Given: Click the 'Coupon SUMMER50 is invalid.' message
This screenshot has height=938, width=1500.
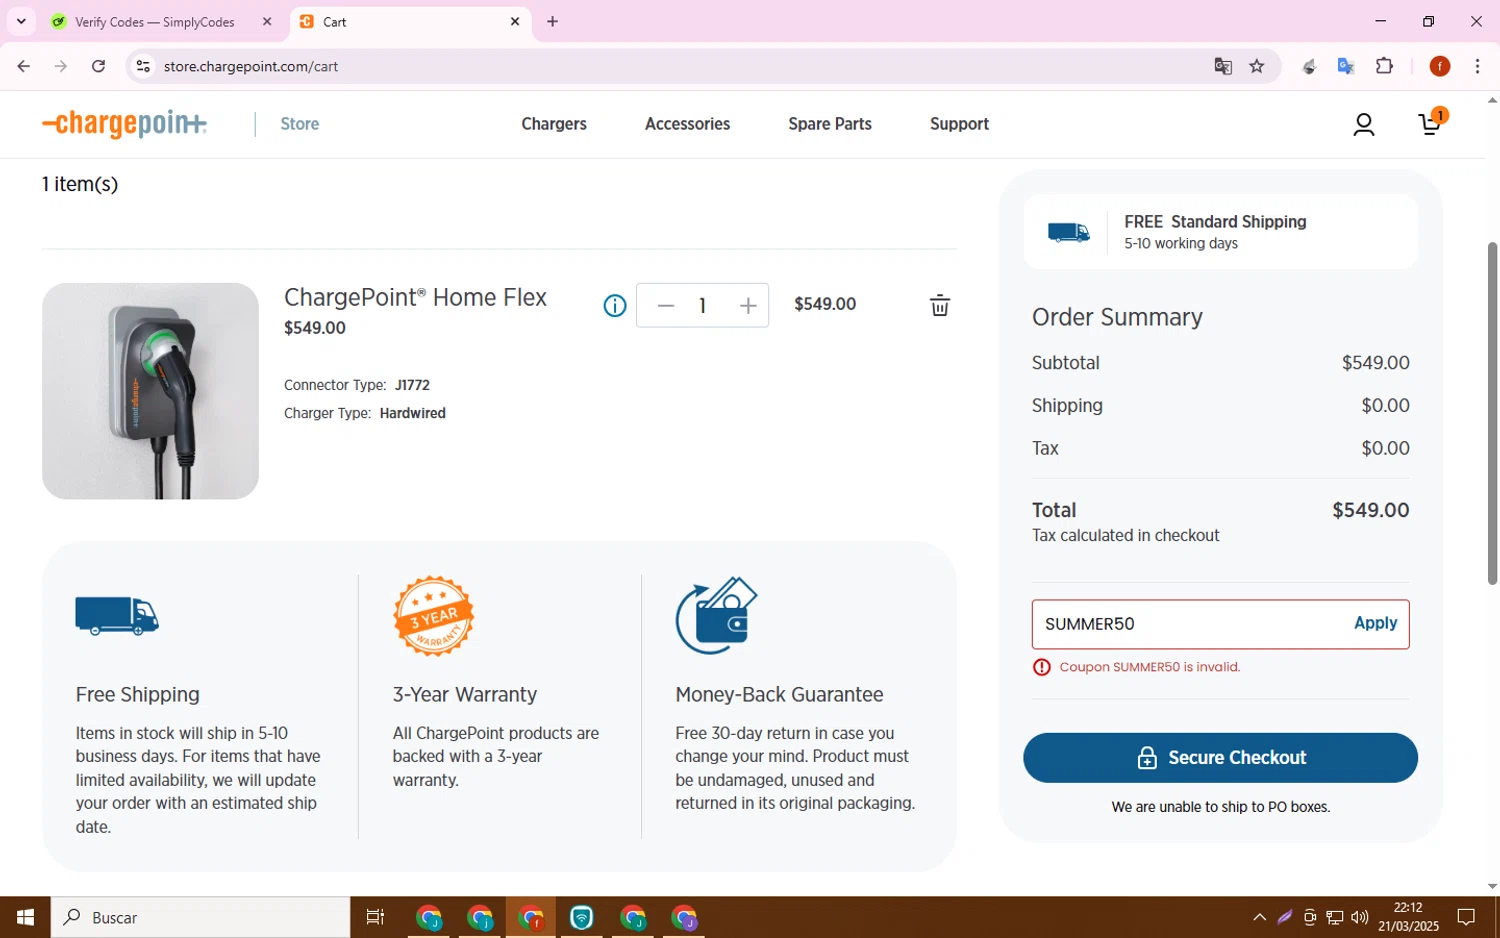Looking at the screenshot, I should click(1149, 667).
